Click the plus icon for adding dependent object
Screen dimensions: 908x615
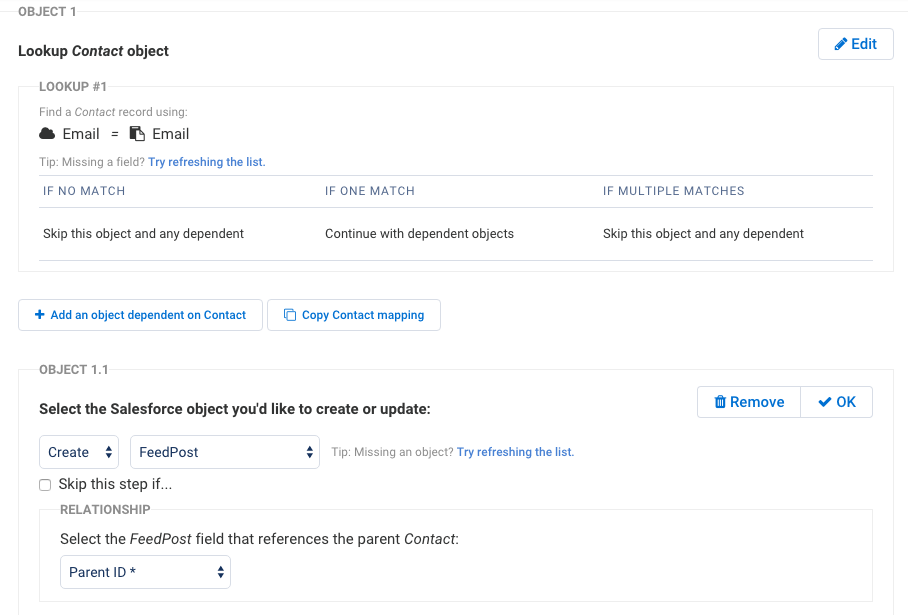[x=40, y=315]
